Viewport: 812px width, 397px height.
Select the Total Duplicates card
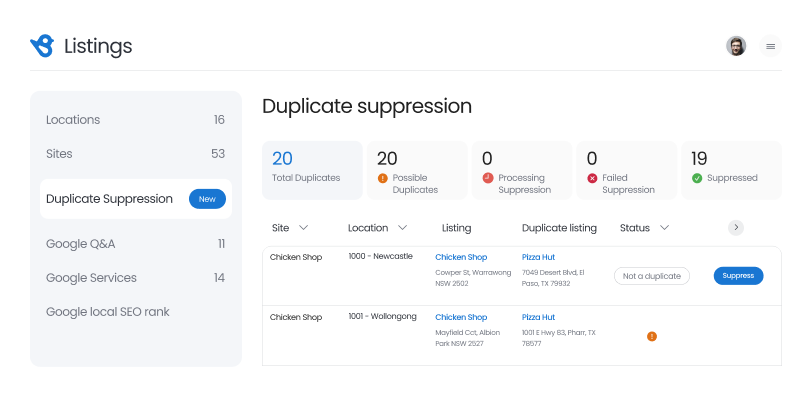[312, 170]
